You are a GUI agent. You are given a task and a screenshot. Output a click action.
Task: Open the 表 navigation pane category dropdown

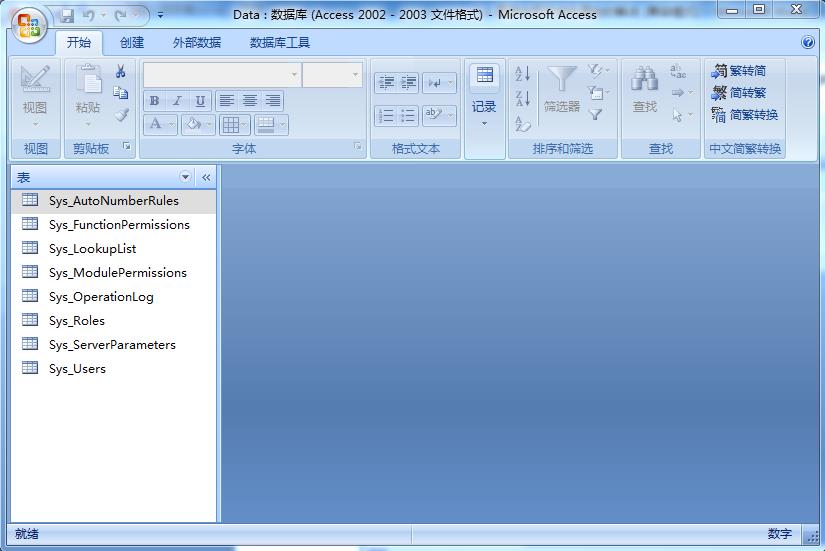[185, 177]
